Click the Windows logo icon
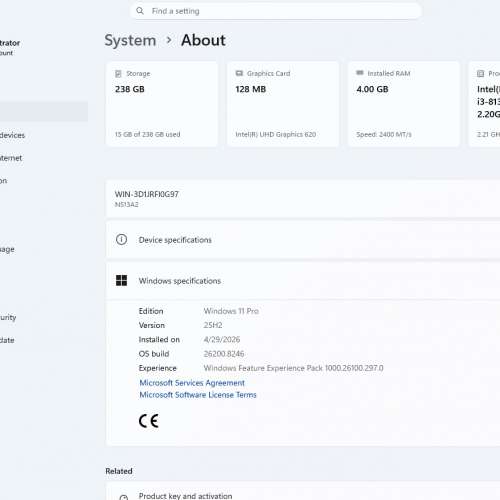The image size is (500, 500). [x=121, y=280]
